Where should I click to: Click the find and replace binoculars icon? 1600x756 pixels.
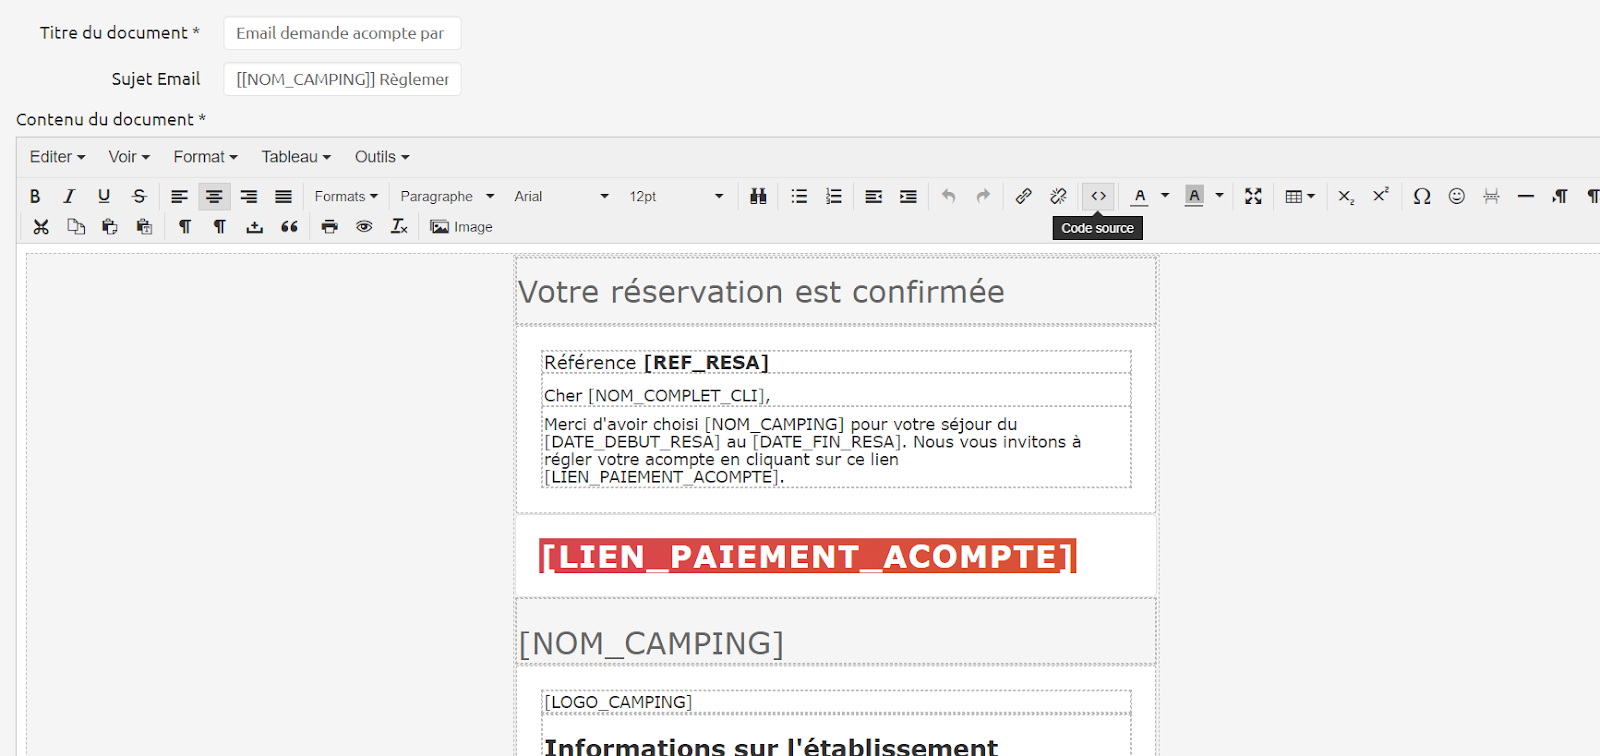click(x=758, y=196)
